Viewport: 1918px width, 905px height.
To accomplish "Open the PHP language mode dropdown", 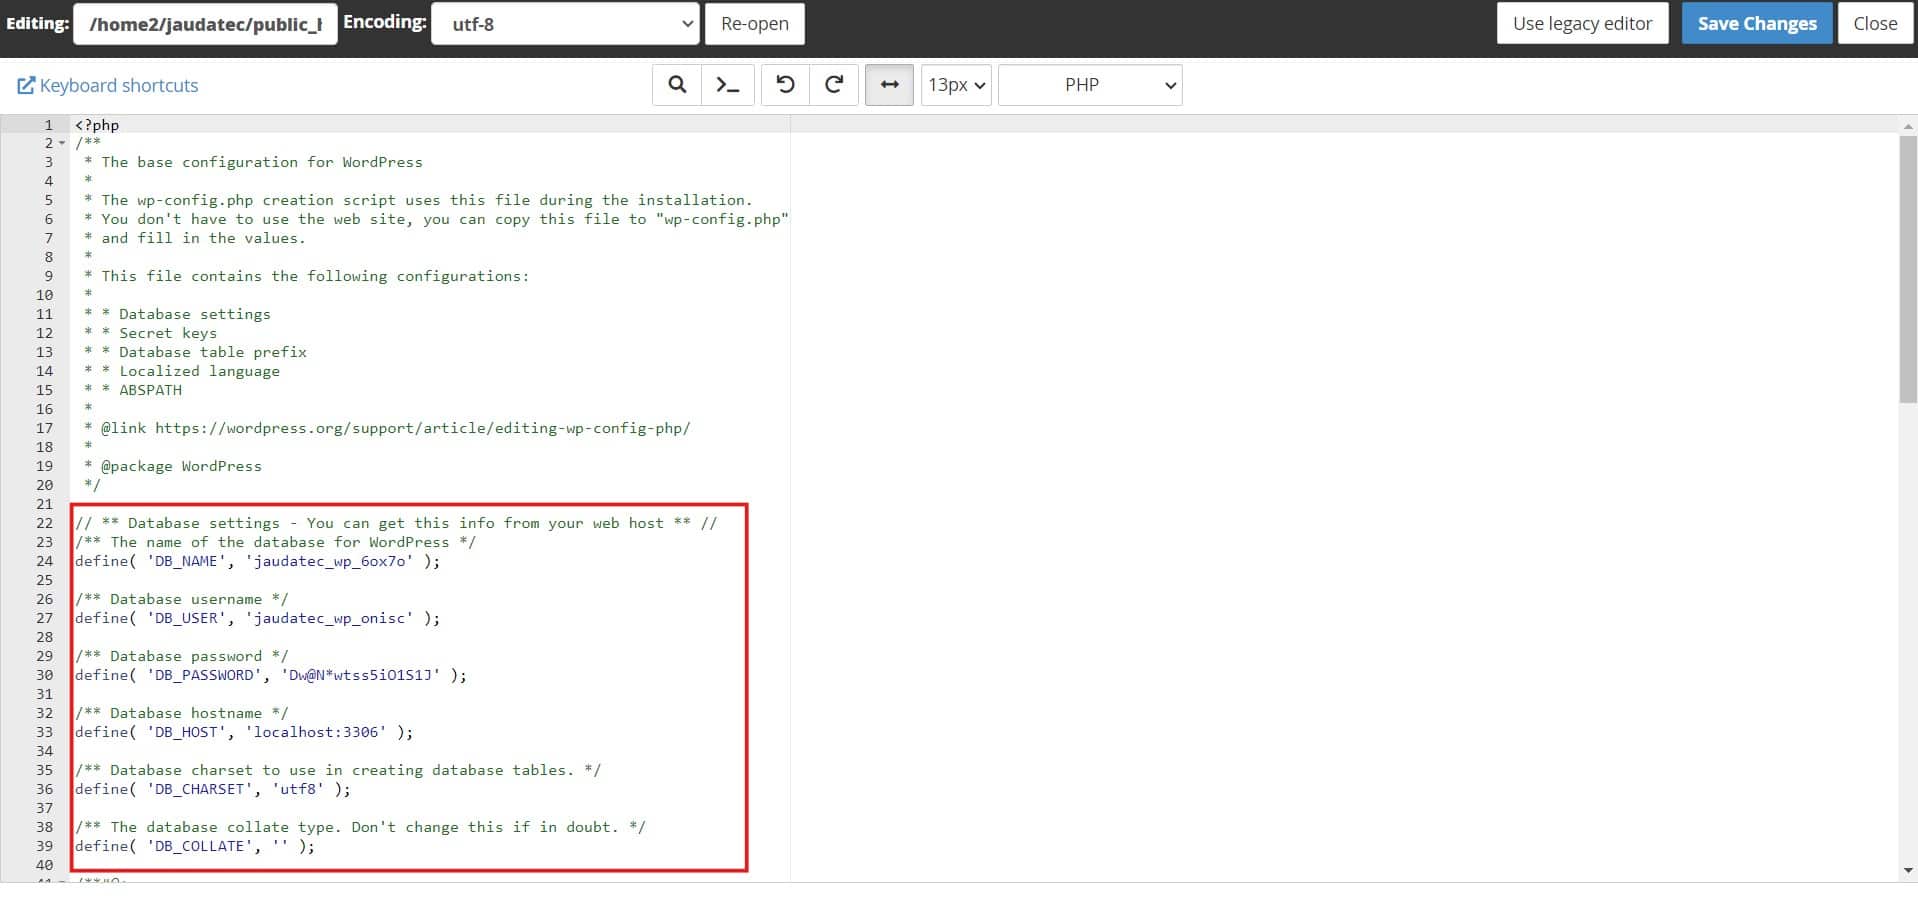I will click(x=1090, y=85).
